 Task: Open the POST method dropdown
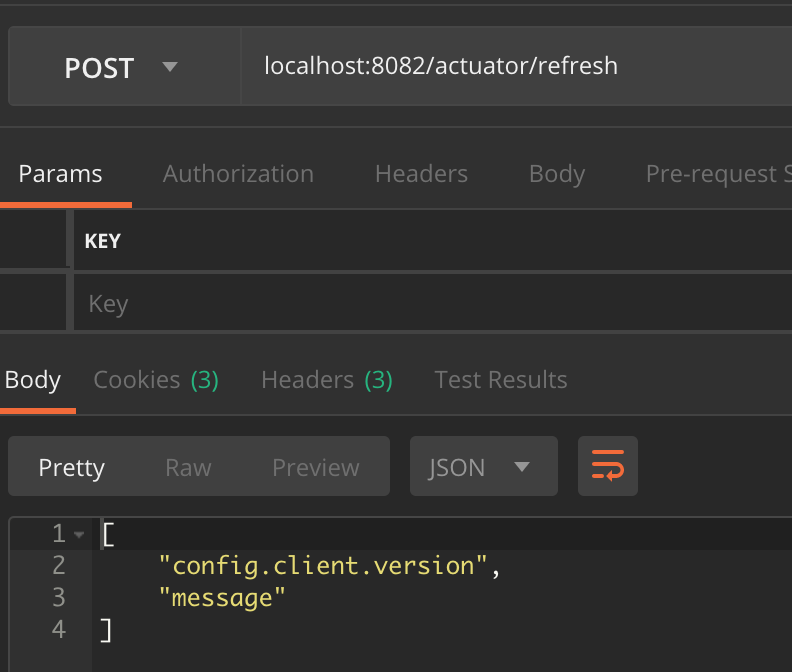coord(124,66)
